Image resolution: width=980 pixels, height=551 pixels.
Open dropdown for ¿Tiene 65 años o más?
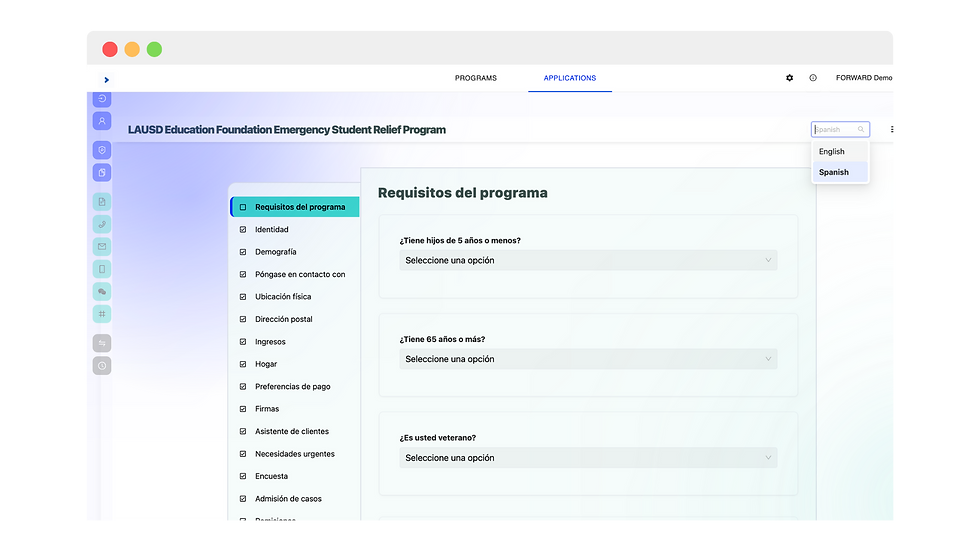[x=588, y=359]
